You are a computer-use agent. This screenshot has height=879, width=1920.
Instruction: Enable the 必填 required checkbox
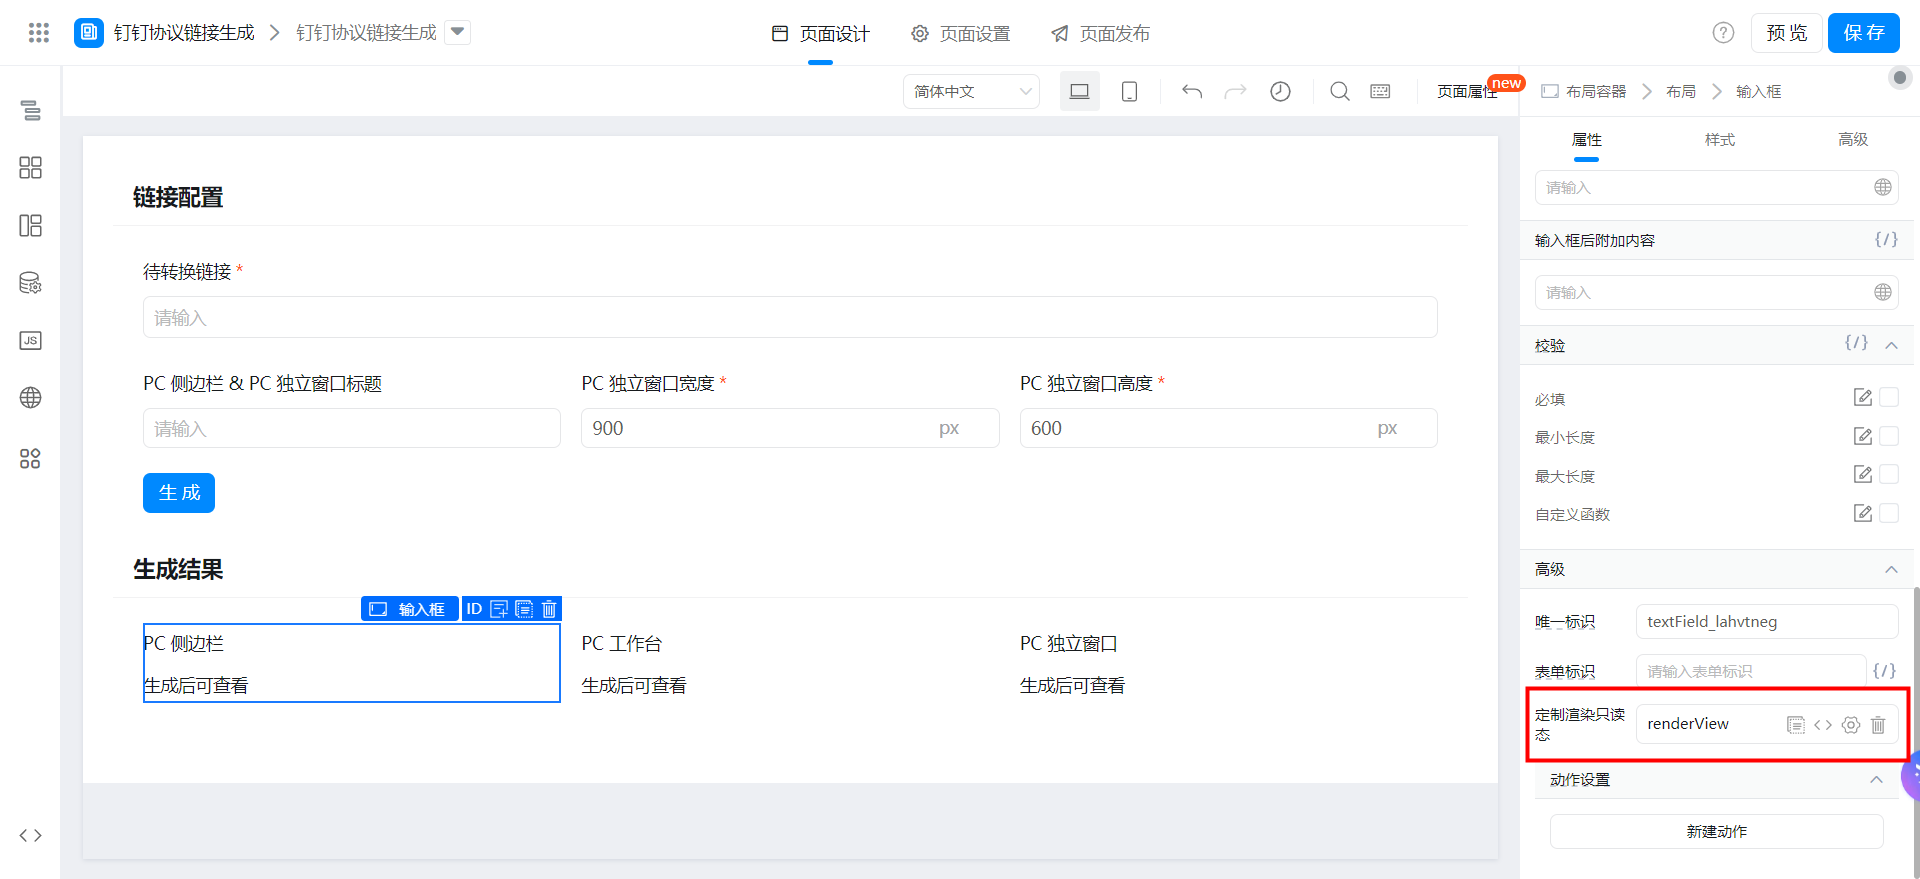(x=1889, y=398)
